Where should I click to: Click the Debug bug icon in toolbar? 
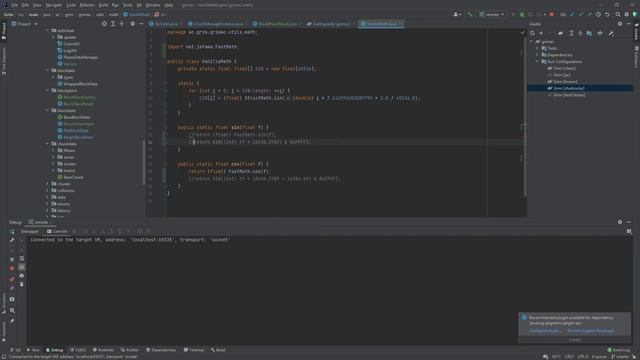point(522,15)
